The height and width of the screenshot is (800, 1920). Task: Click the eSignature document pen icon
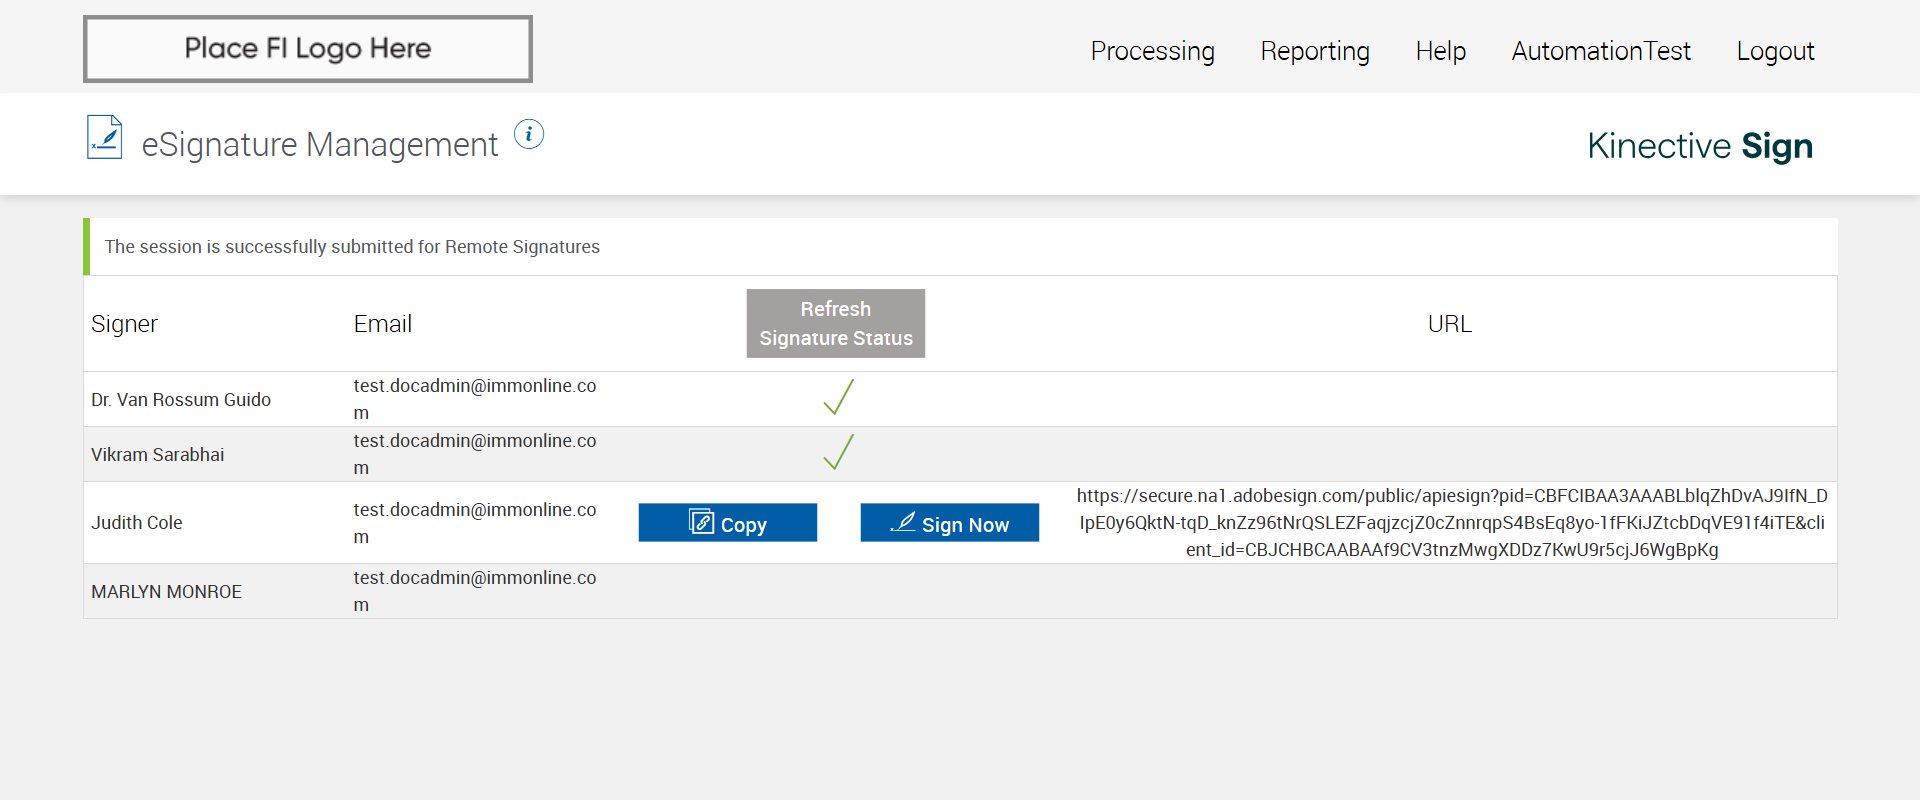pos(105,138)
